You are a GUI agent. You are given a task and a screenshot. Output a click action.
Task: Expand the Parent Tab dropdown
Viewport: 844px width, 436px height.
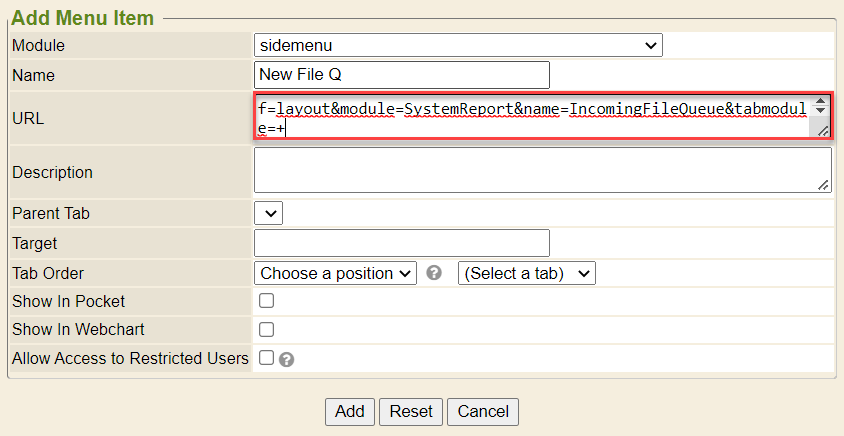pyautogui.click(x=269, y=213)
